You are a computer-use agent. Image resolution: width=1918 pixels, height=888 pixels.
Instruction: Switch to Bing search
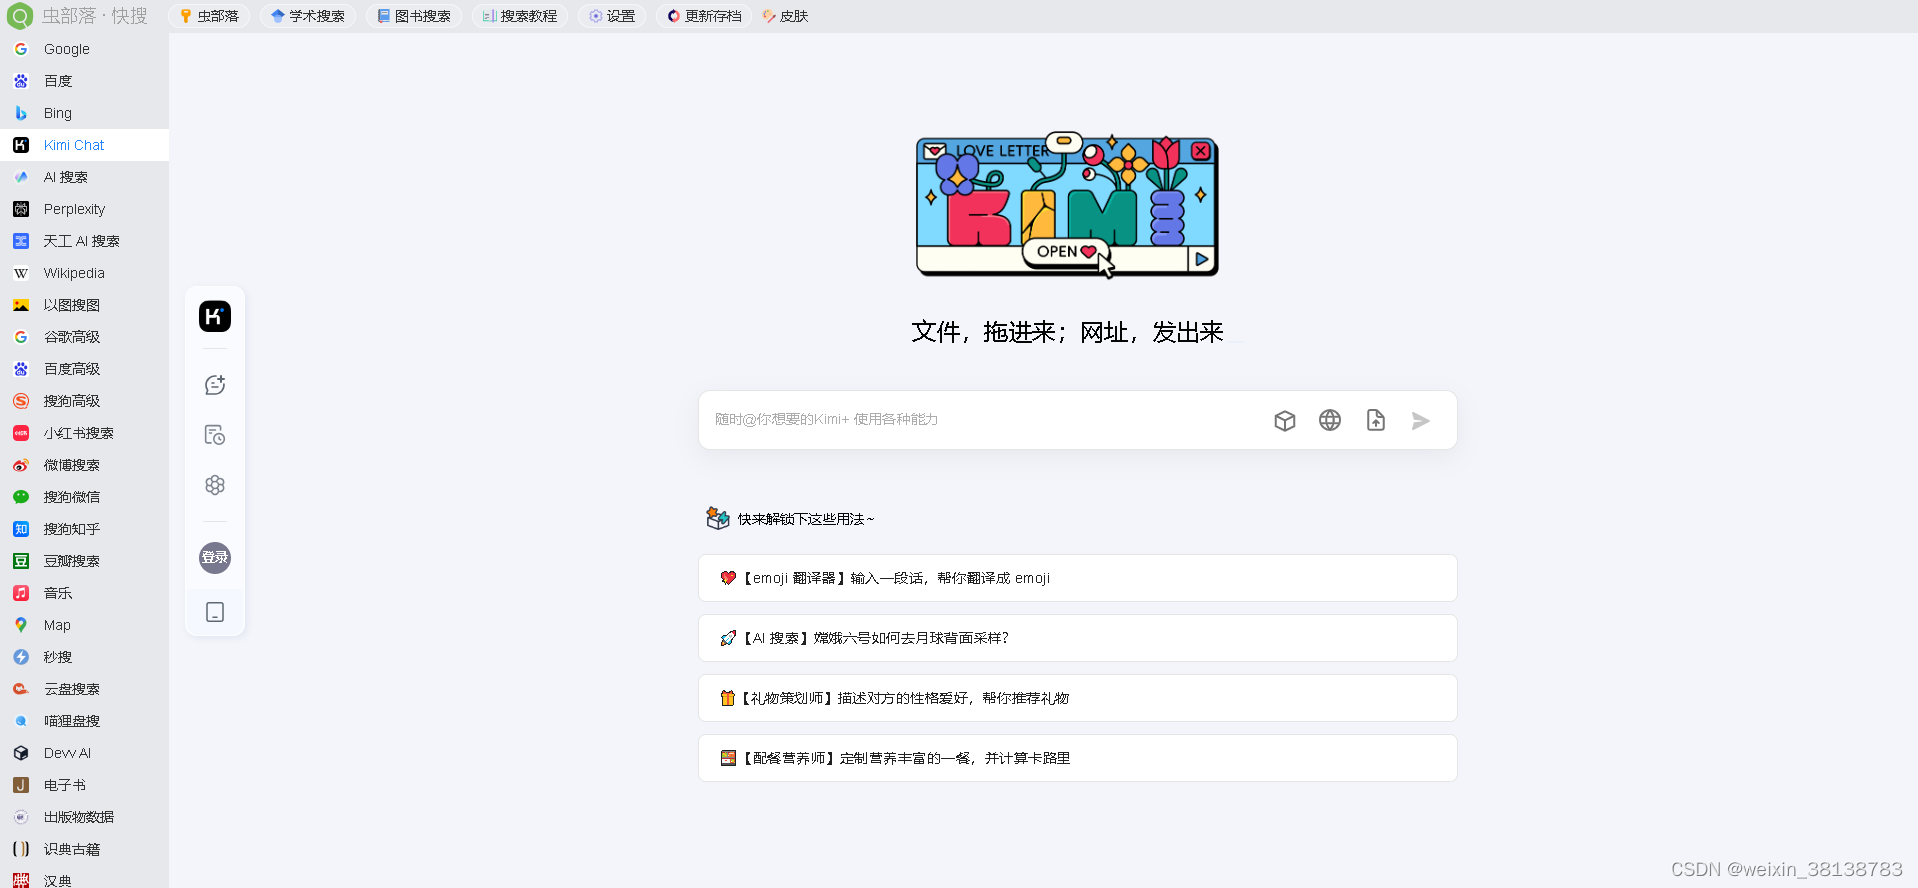84,113
